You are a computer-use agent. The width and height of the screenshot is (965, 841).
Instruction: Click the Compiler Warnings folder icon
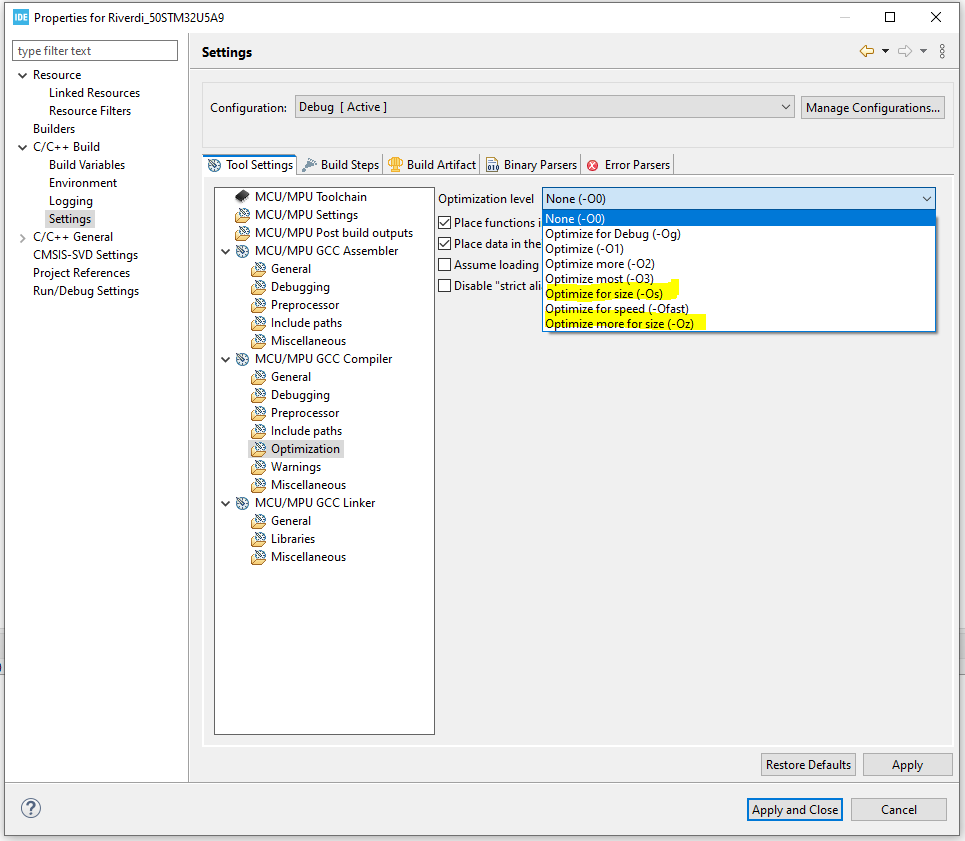(x=258, y=466)
